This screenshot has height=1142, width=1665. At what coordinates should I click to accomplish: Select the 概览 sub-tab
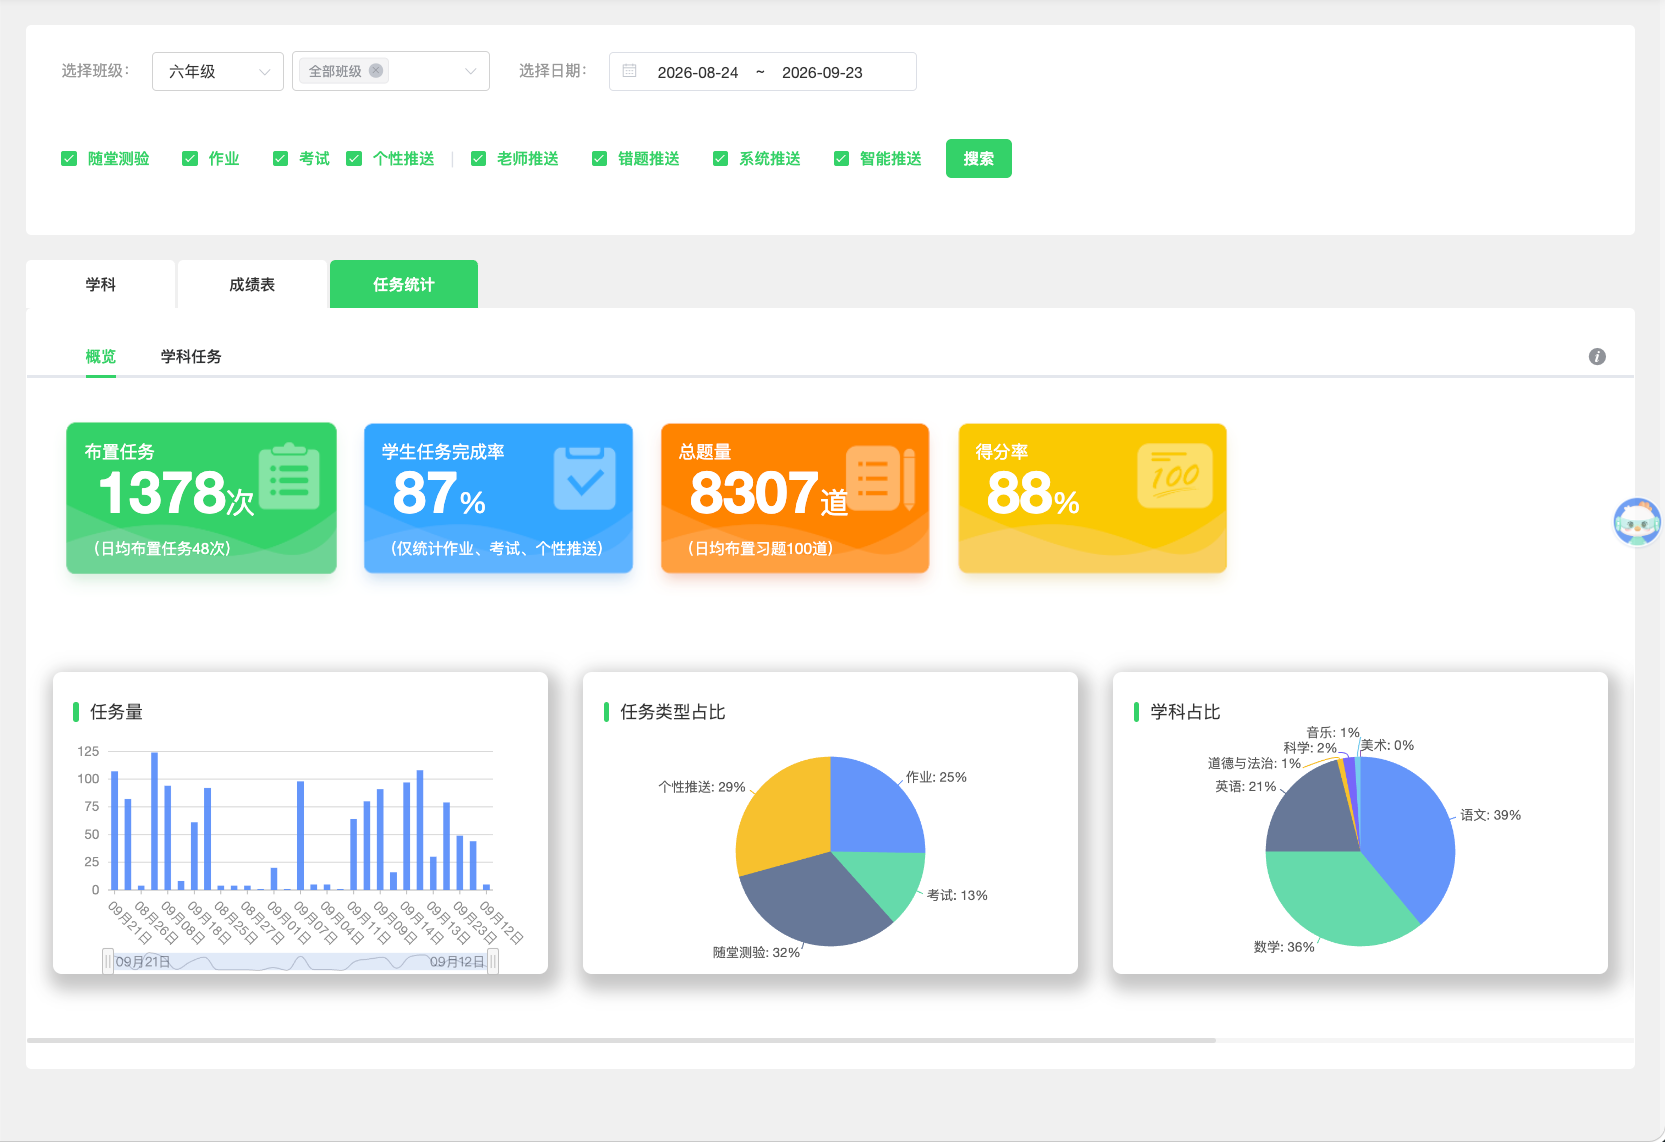point(101,356)
